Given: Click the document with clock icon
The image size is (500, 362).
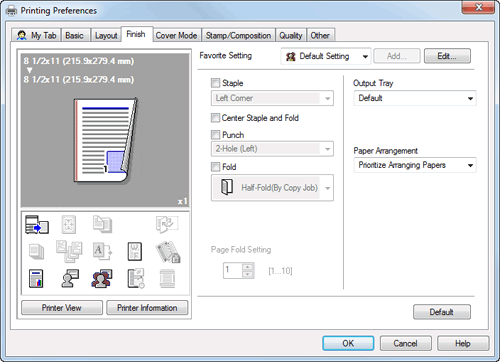Looking at the screenshot, I should pyautogui.click(x=136, y=279).
